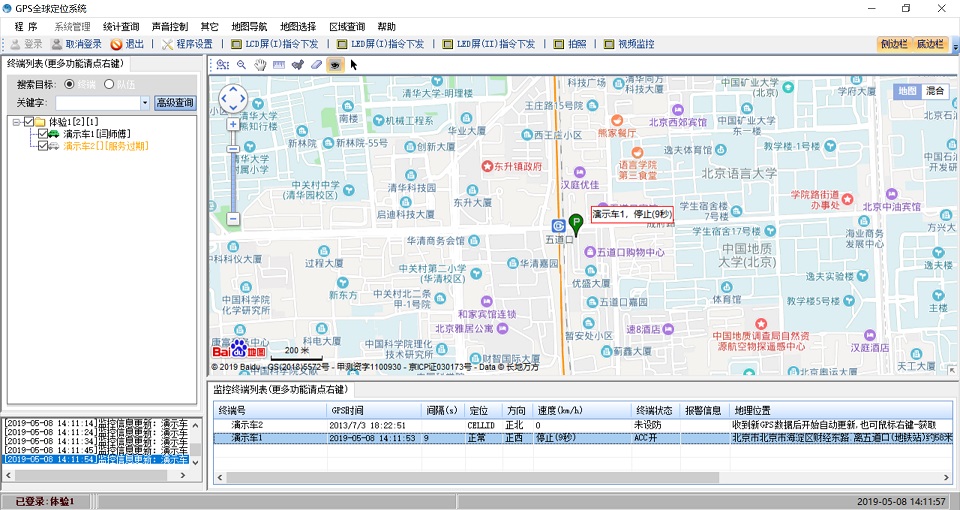
Task: Click the monitoring table horizontal scrollbar
Action: coord(472,478)
